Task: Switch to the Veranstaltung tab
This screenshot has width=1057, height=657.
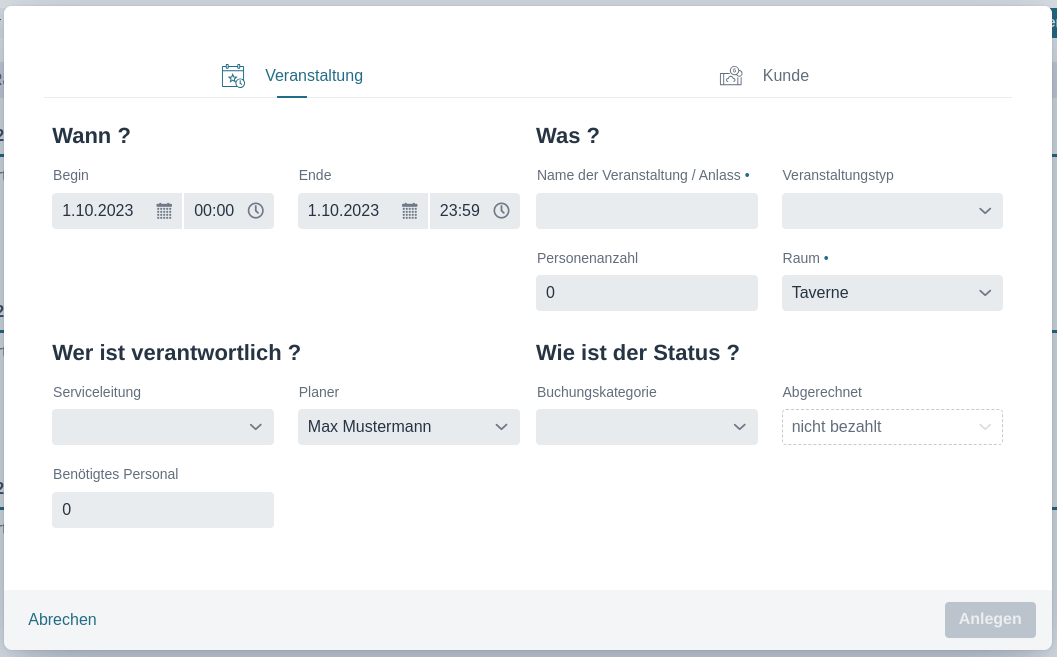Action: tap(313, 75)
